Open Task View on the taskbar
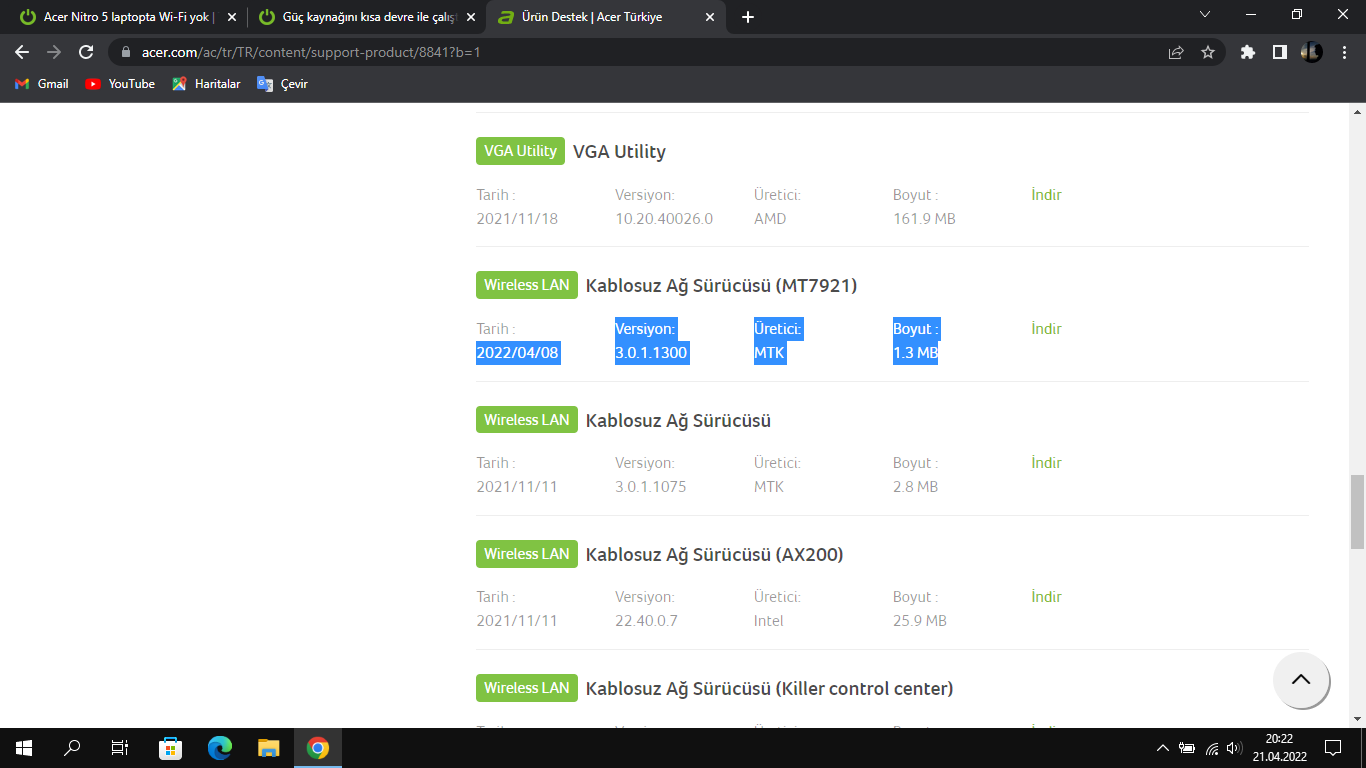The width and height of the screenshot is (1366, 768). [120, 748]
